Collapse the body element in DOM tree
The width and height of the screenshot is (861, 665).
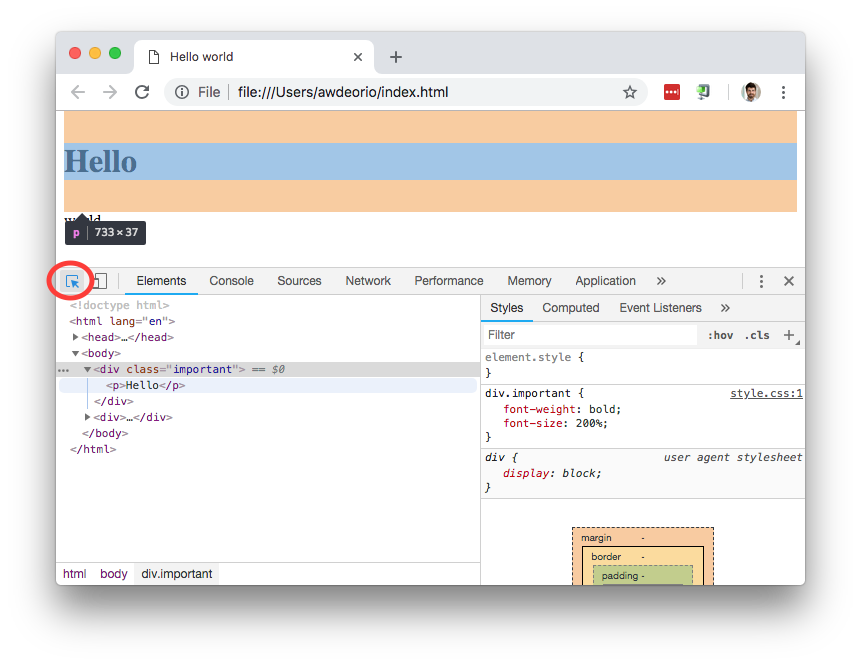[75, 354]
